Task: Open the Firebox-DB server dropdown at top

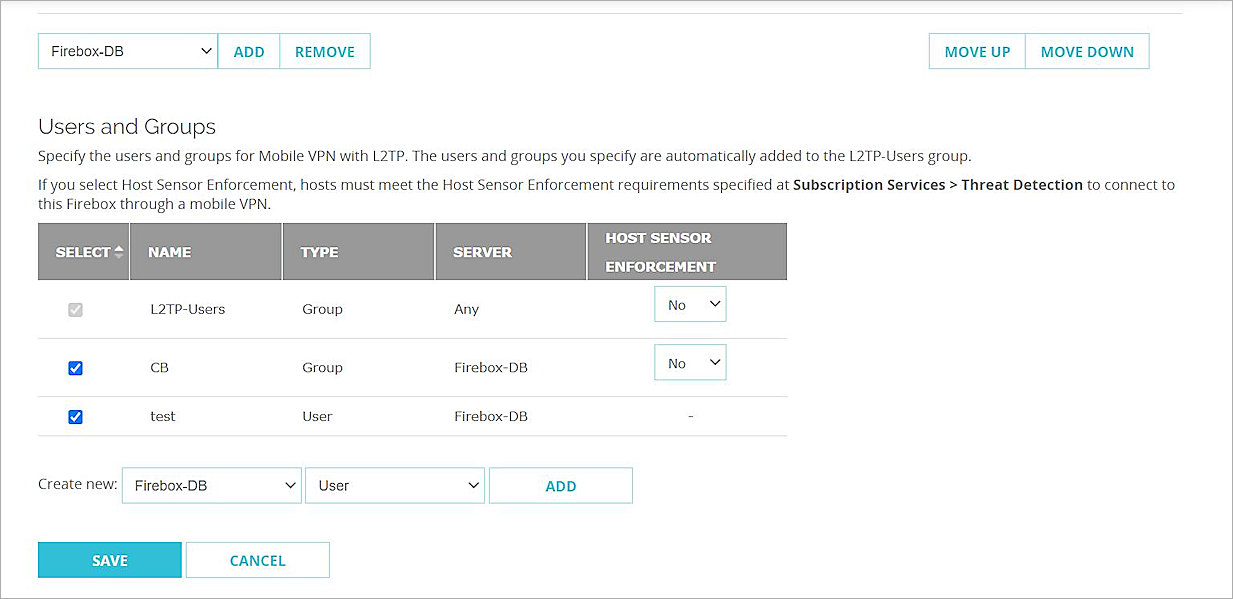Action: point(127,51)
